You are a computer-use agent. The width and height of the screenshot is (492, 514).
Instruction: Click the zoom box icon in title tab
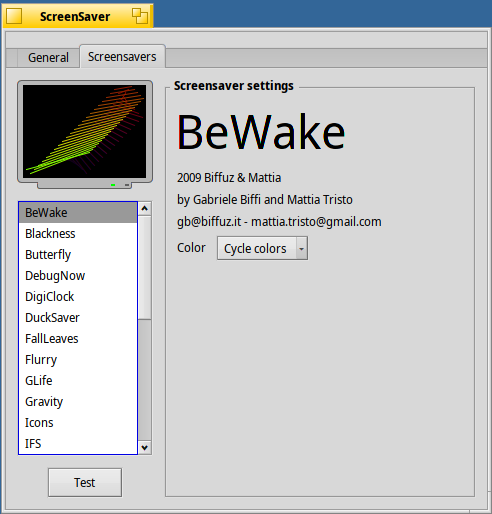coord(140,16)
